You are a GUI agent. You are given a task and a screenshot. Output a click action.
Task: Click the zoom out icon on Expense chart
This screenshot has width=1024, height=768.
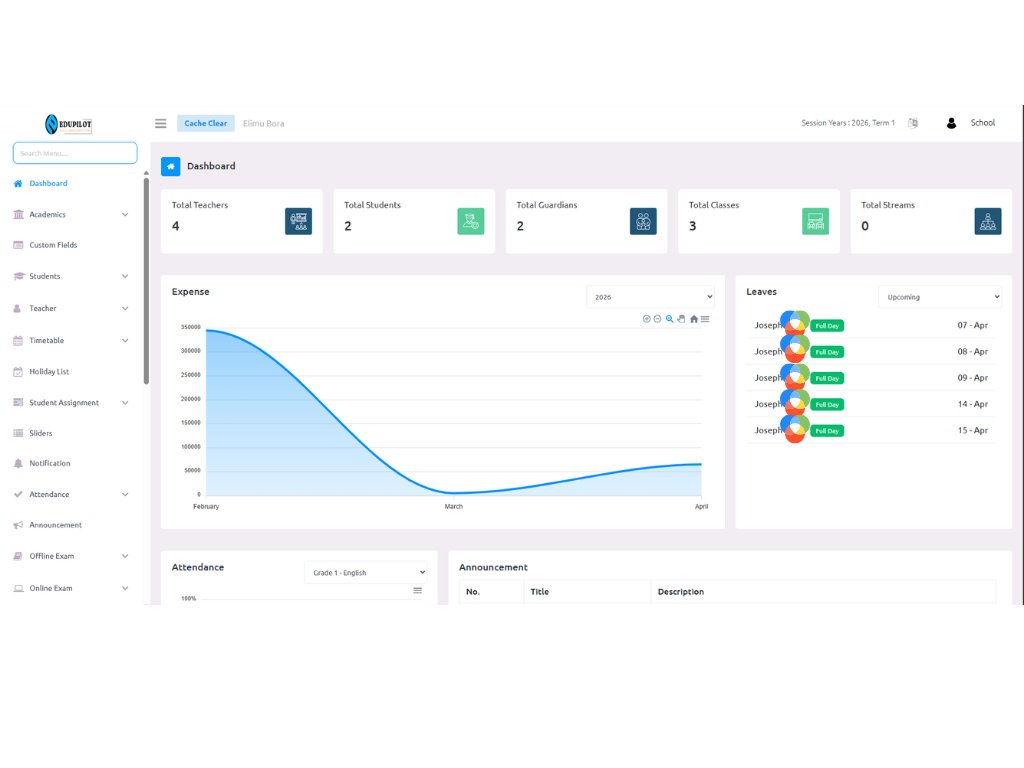657,319
